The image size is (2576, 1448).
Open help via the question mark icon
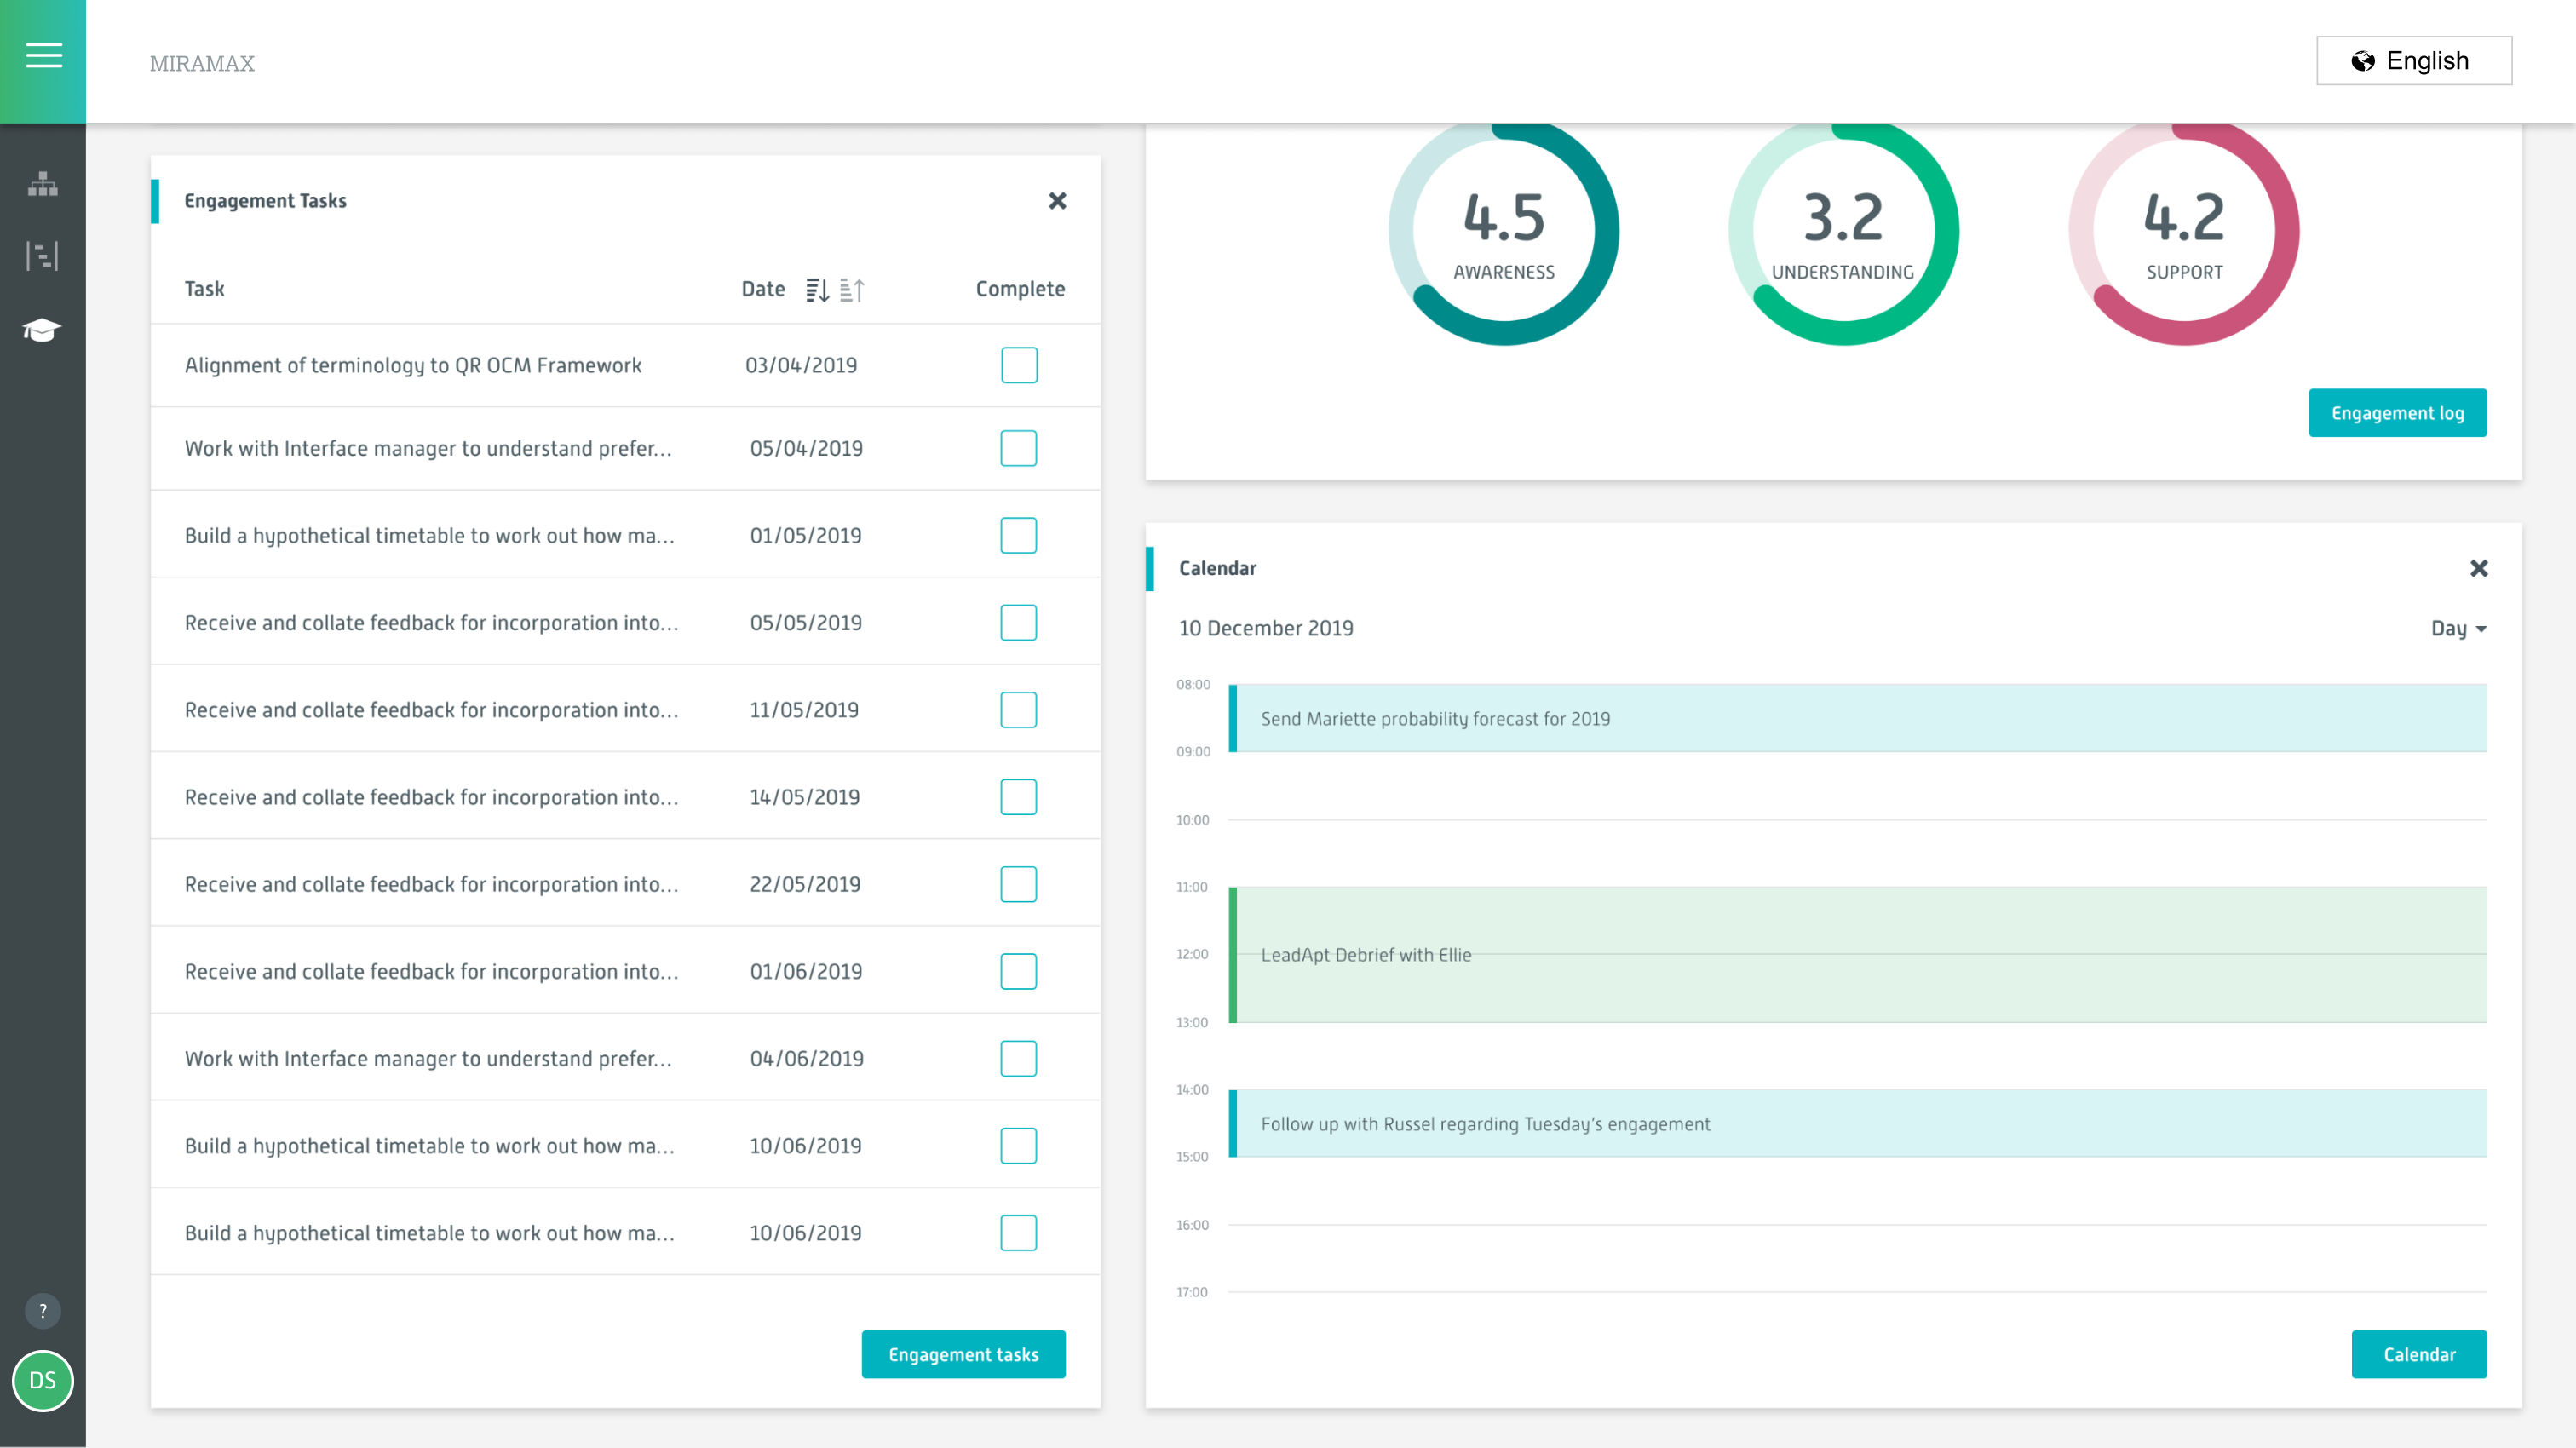click(x=42, y=1310)
